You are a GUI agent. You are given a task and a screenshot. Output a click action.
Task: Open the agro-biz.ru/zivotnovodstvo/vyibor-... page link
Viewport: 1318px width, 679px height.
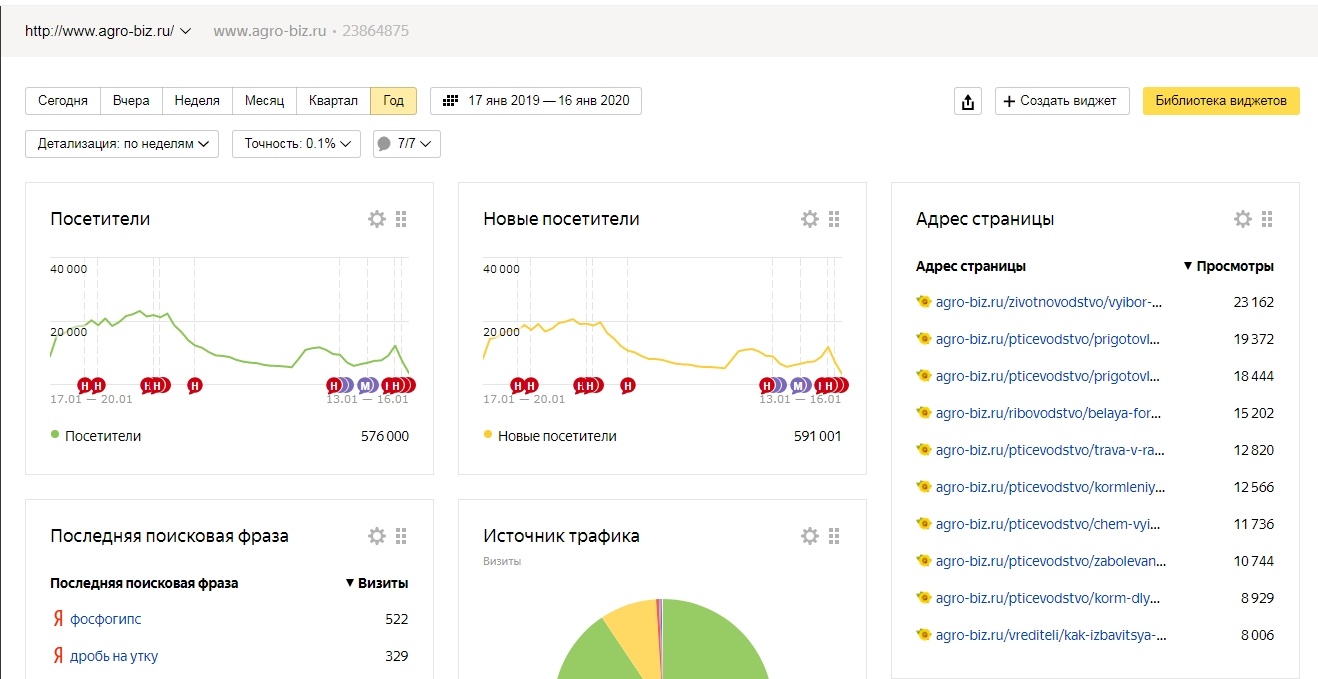click(x=1049, y=302)
